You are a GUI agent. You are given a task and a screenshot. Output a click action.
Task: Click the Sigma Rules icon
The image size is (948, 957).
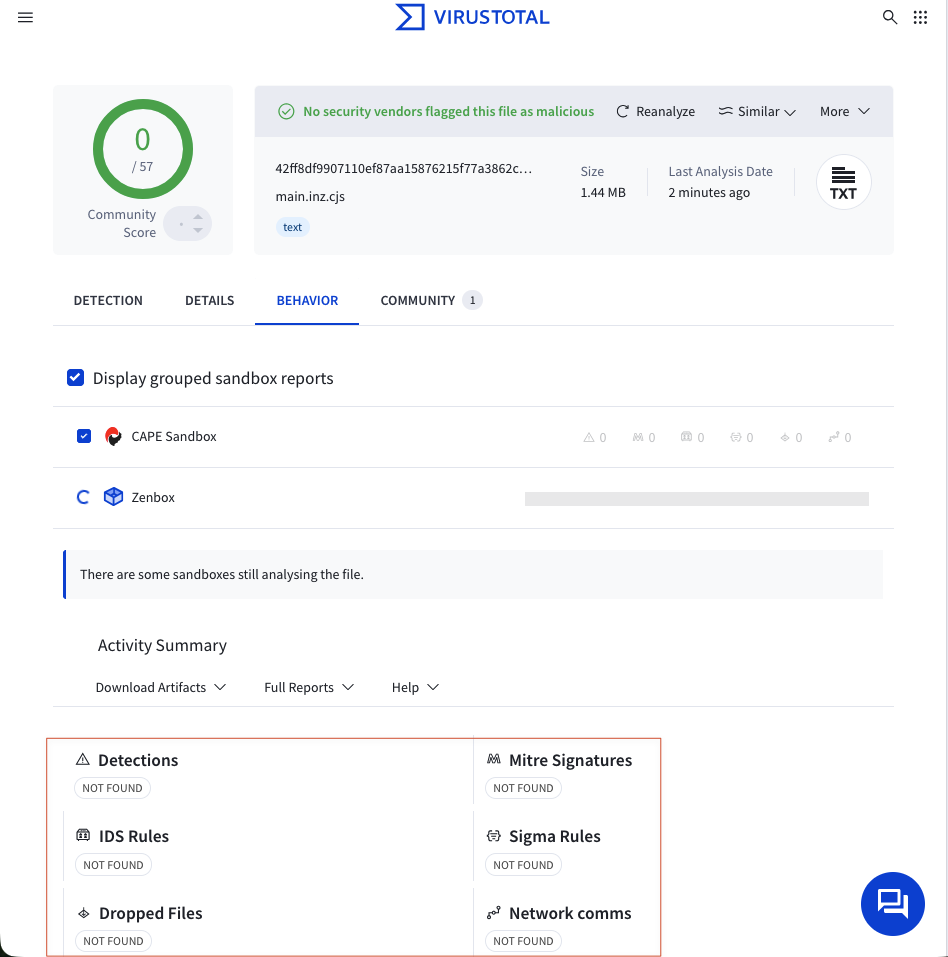point(493,836)
